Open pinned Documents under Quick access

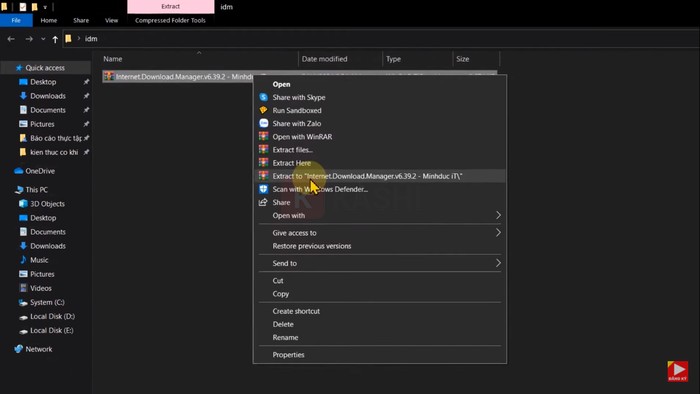48,110
